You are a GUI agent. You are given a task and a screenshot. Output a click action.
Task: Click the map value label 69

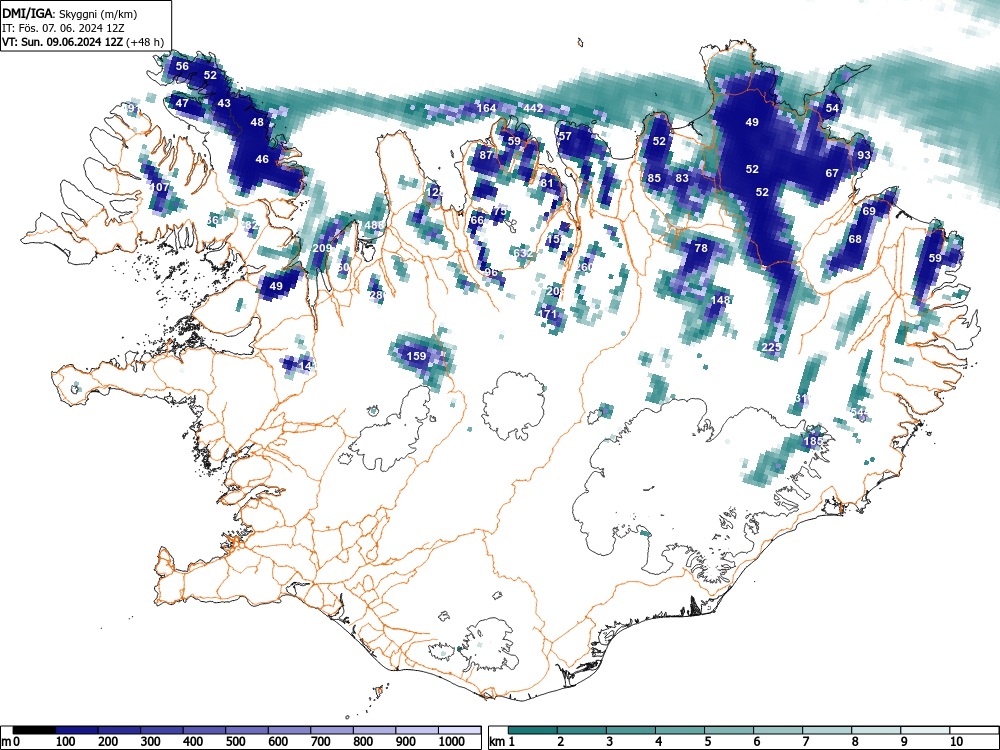point(869,211)
